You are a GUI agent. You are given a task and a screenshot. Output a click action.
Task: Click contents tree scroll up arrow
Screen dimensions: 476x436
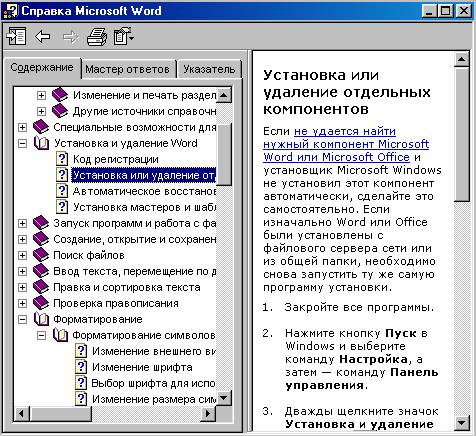pyautogui.click(x=224, y=95)
